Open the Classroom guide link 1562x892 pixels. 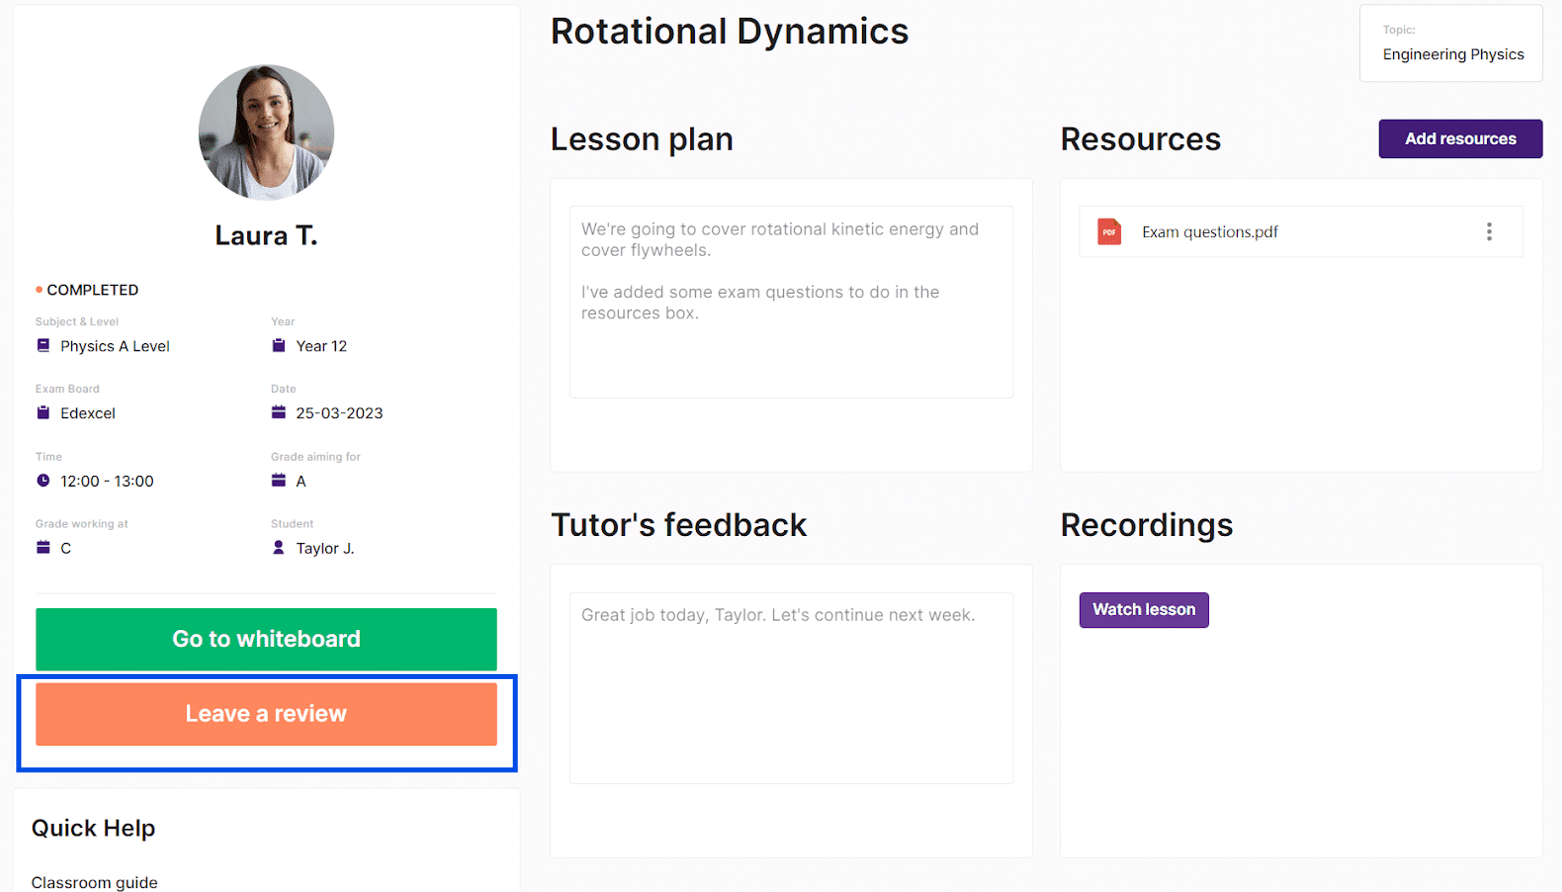94,882
